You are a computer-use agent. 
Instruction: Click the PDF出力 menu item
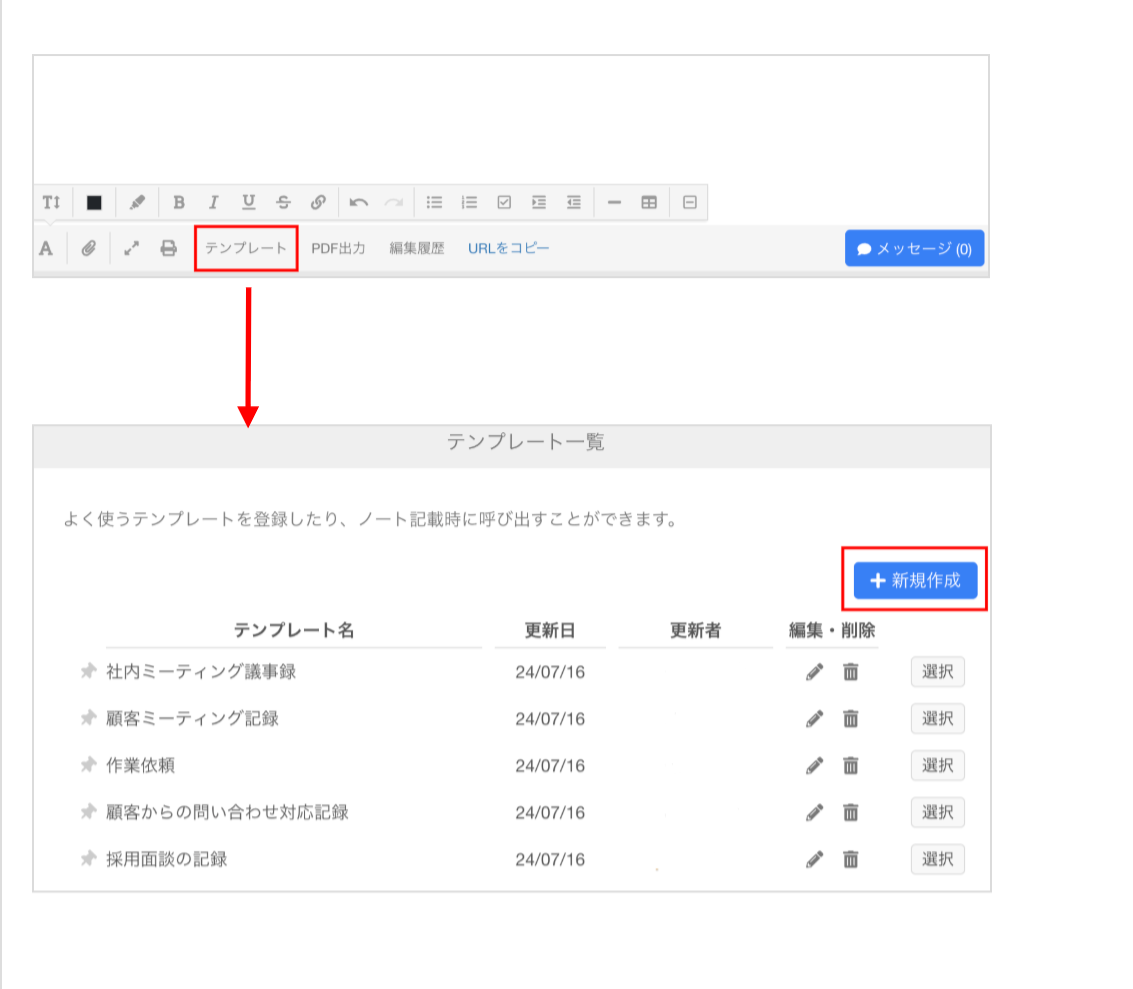coord(340,248)
